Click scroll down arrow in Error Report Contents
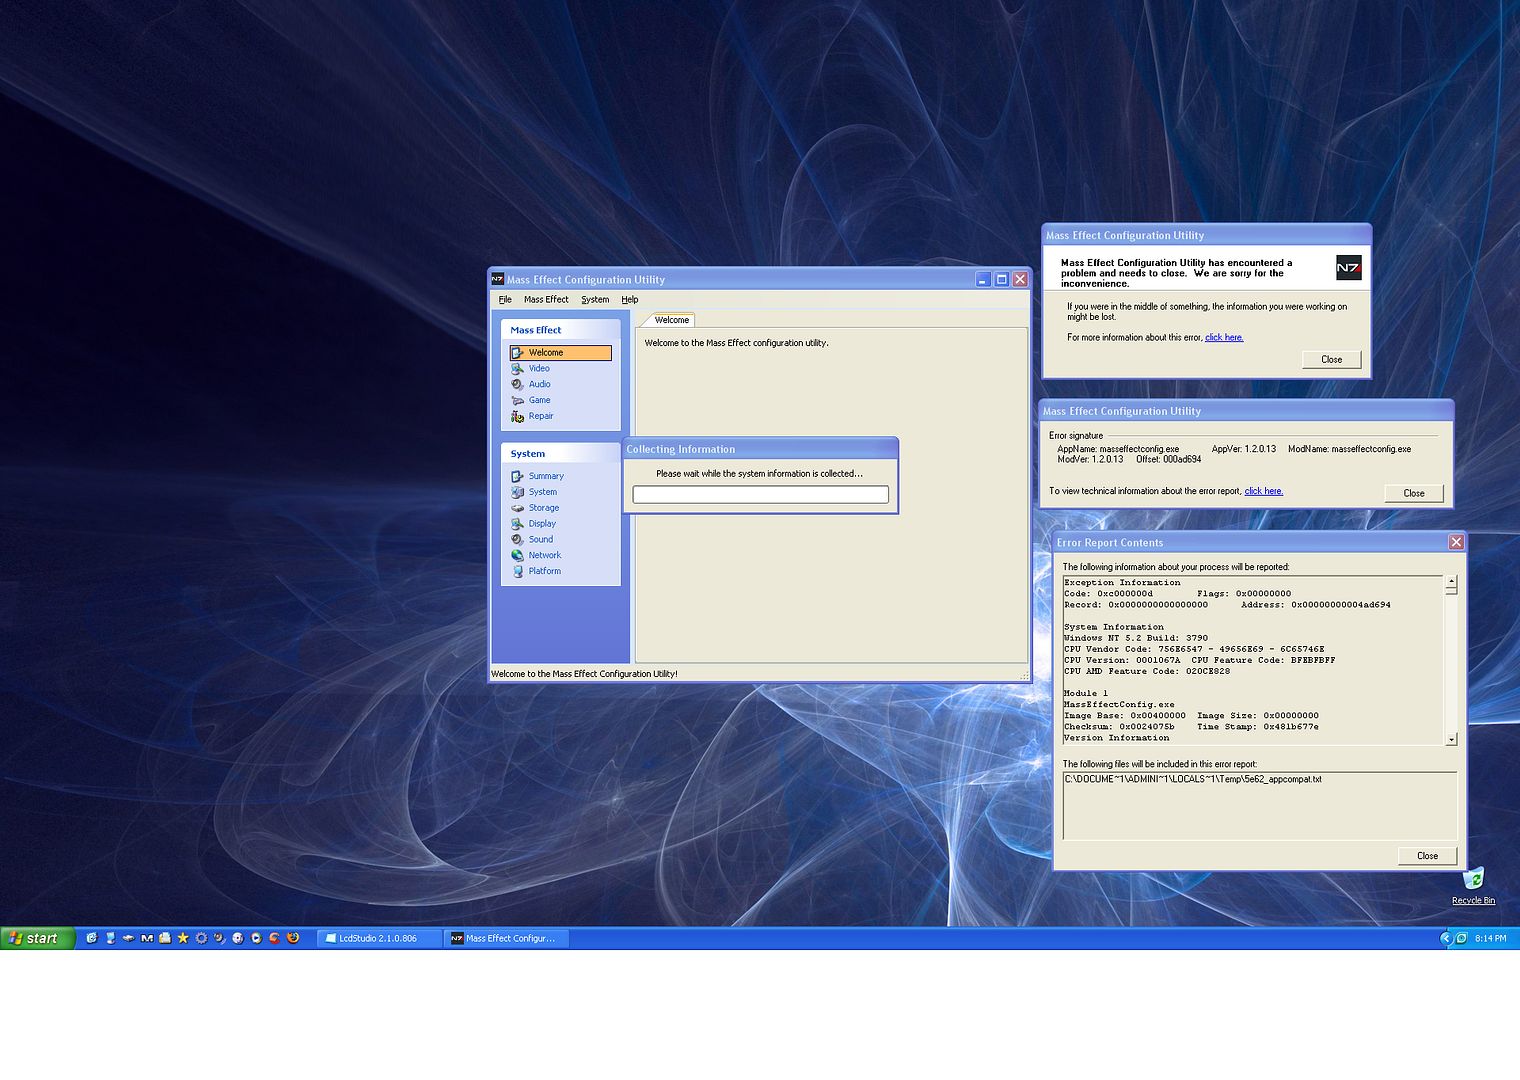Viewport: 1520px width, 1080px height. [1451, 739]
